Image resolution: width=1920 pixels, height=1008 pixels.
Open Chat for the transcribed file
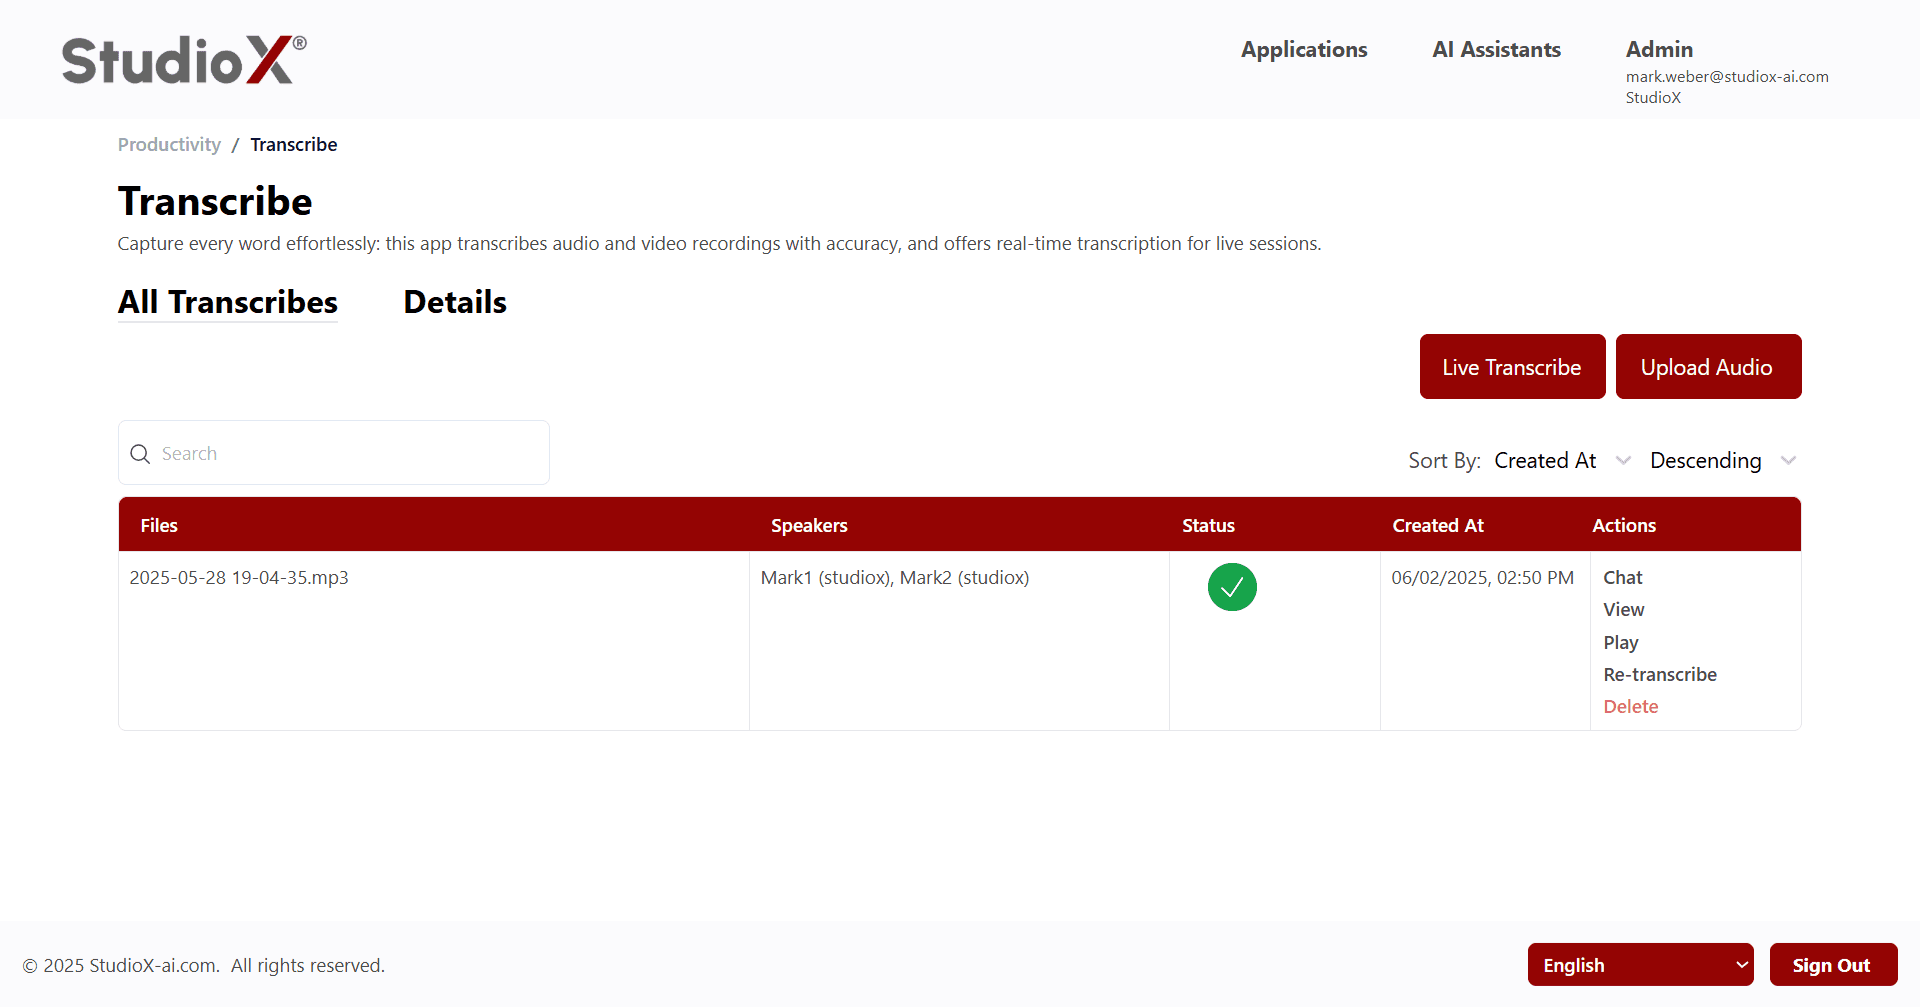(x=1621, y=577)
